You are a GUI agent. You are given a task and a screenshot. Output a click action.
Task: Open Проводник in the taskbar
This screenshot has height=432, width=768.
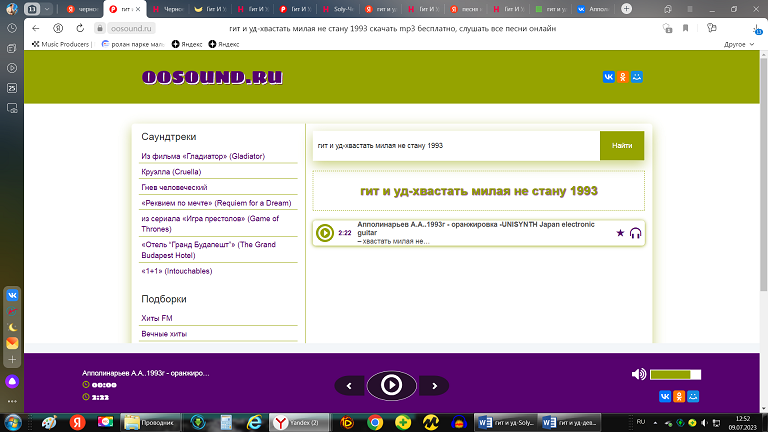pos(149,422)
